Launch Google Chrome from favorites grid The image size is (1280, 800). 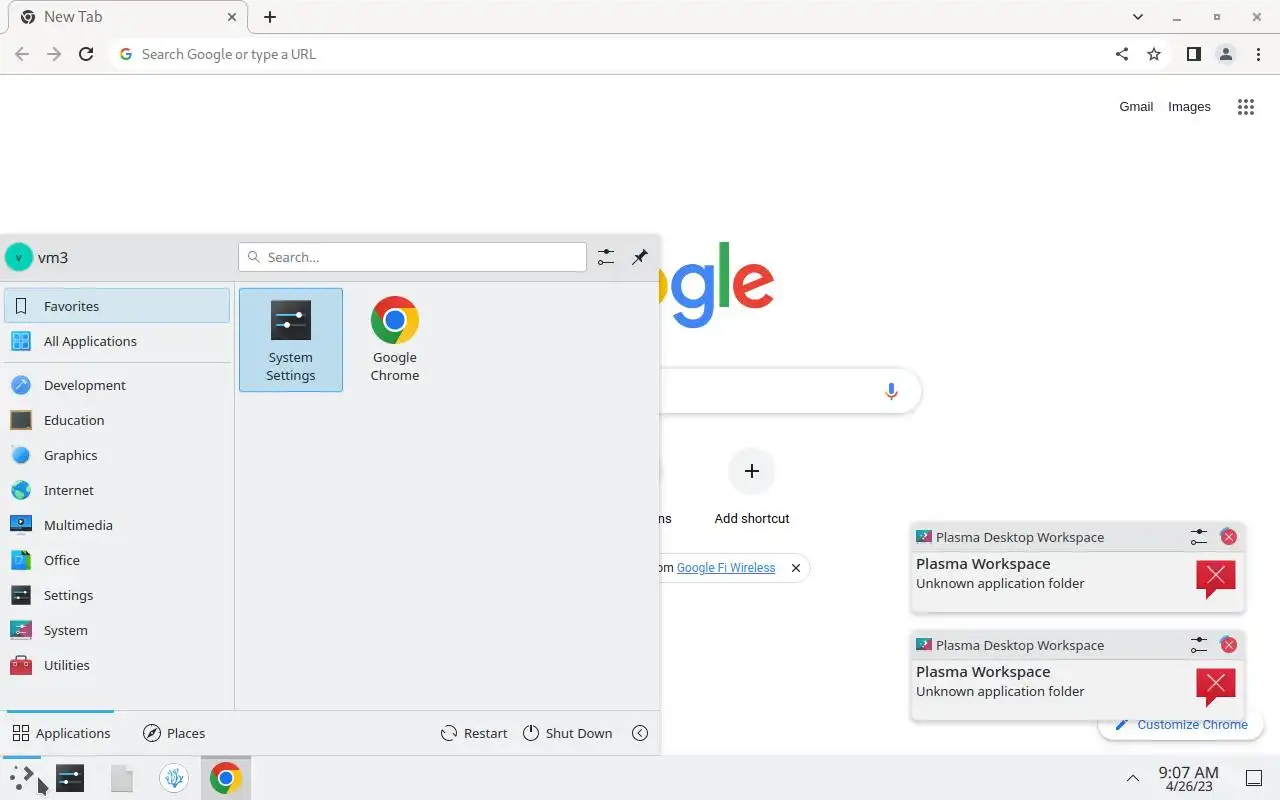[x=395, y=340]
